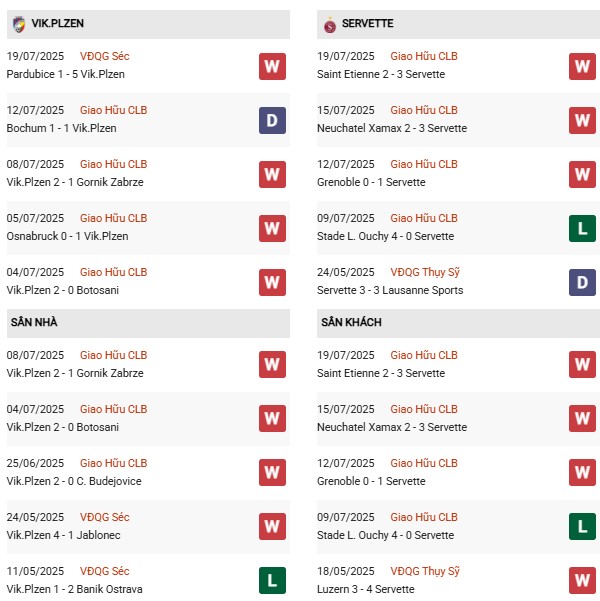Image resolution: width=600 pixels, height=601 pixels.
Task: Click W badge for Pardubice 1 - 5 Vik.Plzen
Action: click(272, 66)
